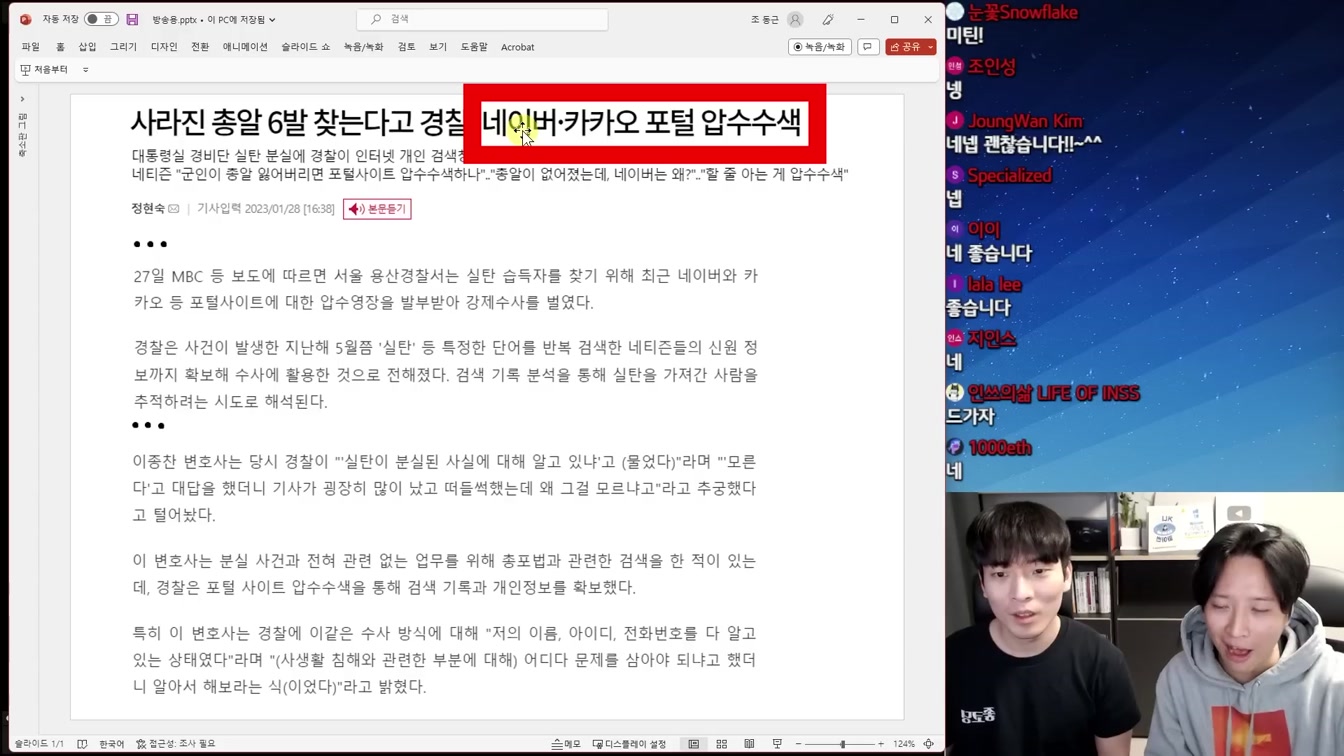Image resolution: width=1344 pixels, height=756 pixels.
Task: Switch to Slide Sorter view icon
Action: 721,744
